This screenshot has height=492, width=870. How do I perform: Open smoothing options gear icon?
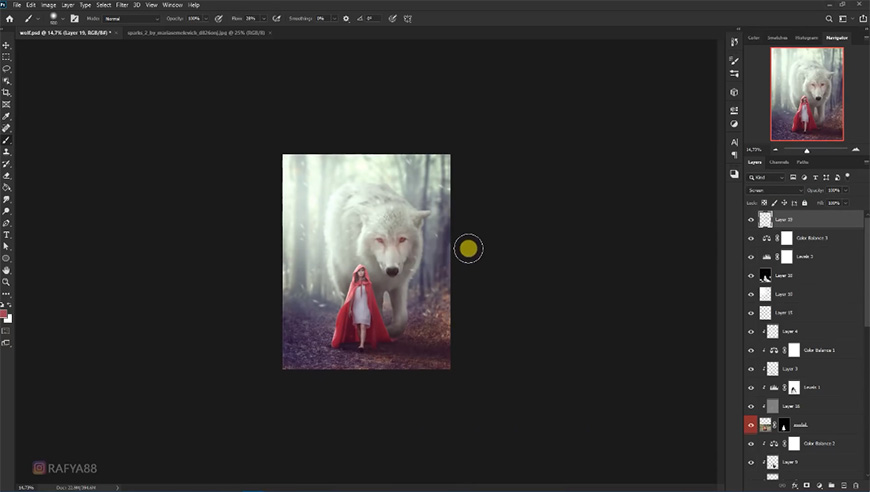tap(346, 18)
